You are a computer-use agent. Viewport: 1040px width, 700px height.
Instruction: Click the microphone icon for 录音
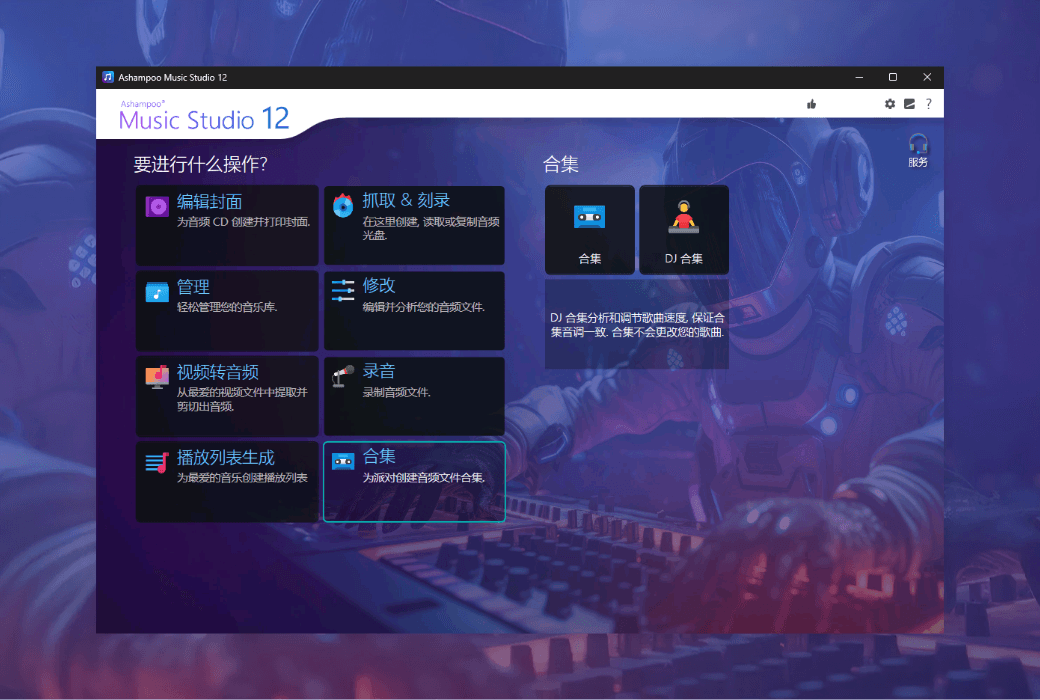click(x=343, y=376)
